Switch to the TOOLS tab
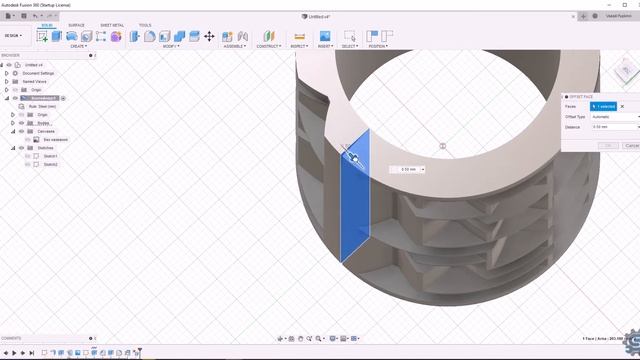 coord(145,25)
